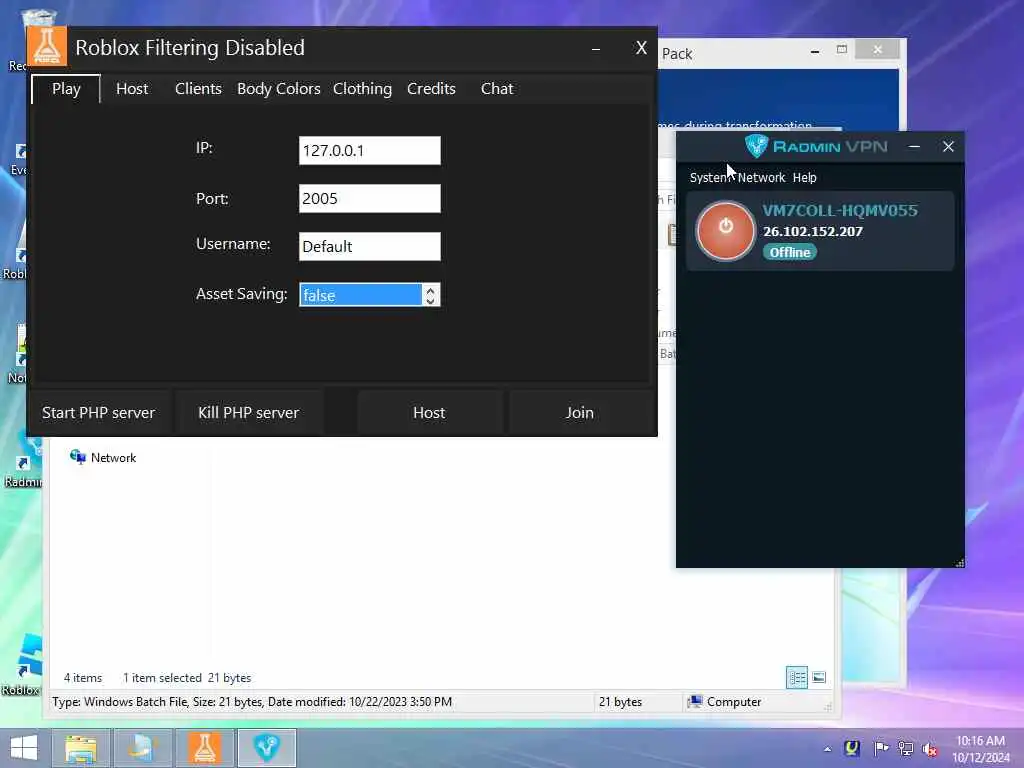Viewport: 1024px width, 768px height.
Task: Show hidden tray icons arrow
Action: pyautogui.click(x=827, y=749)
